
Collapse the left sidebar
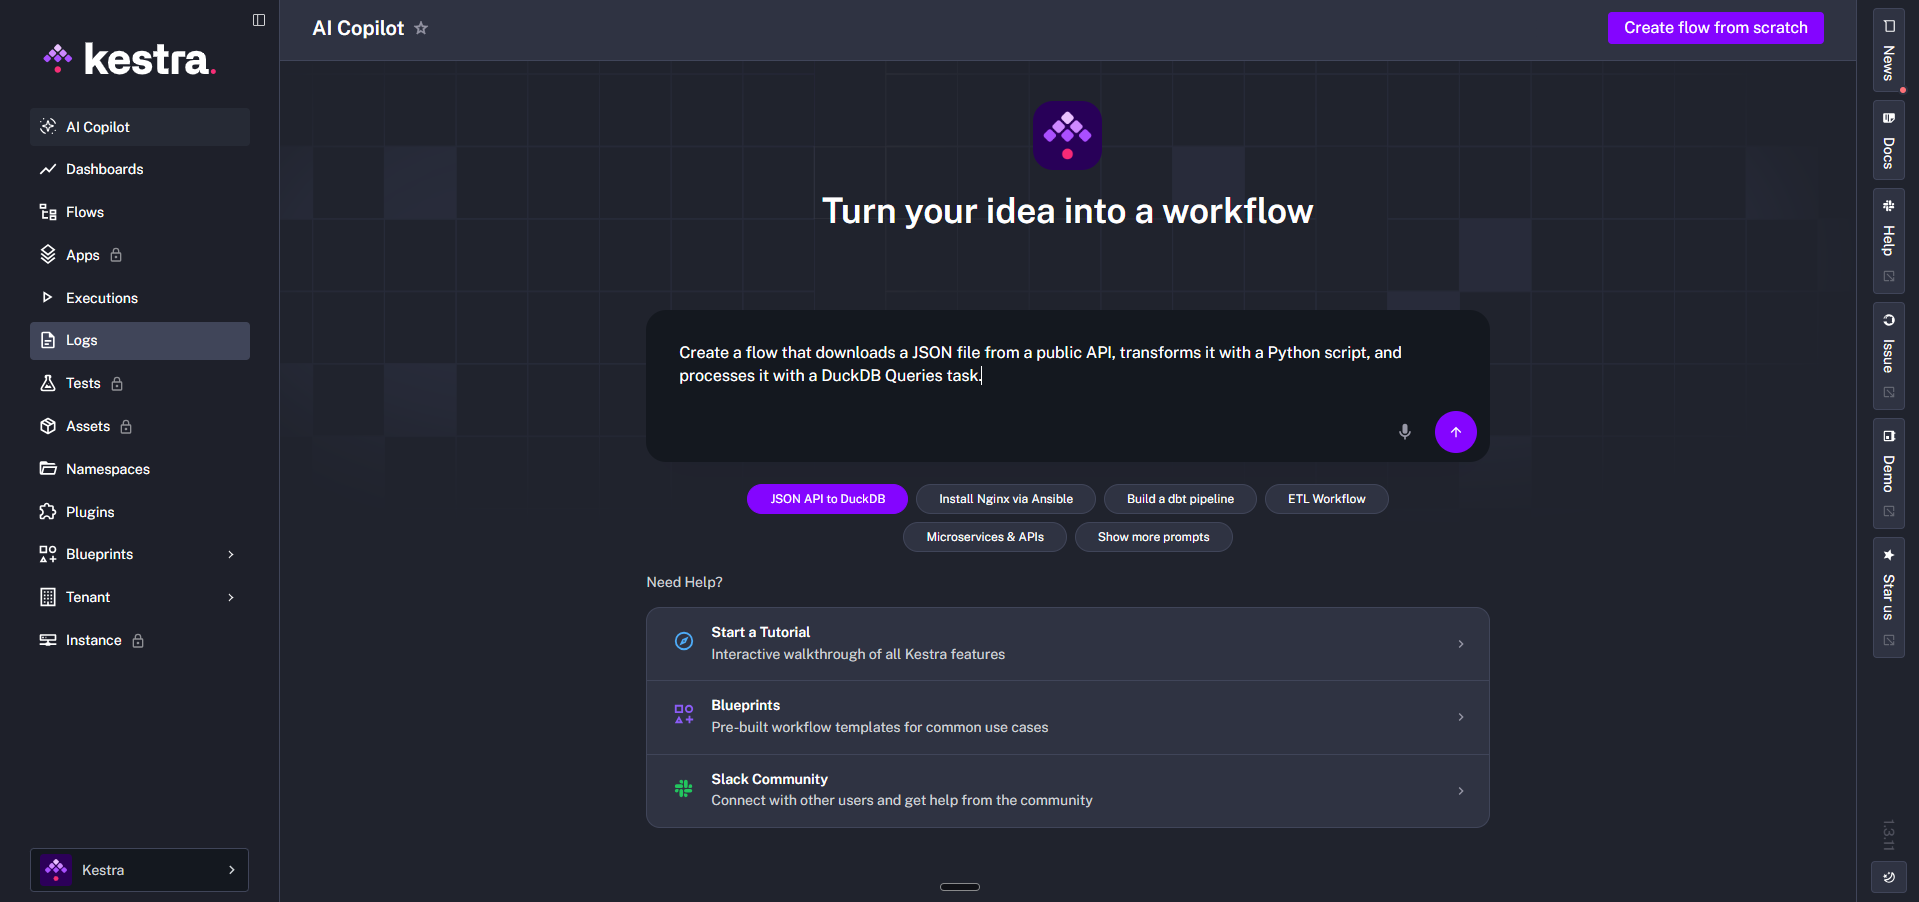pyautogui.click(x=258, y=19)
